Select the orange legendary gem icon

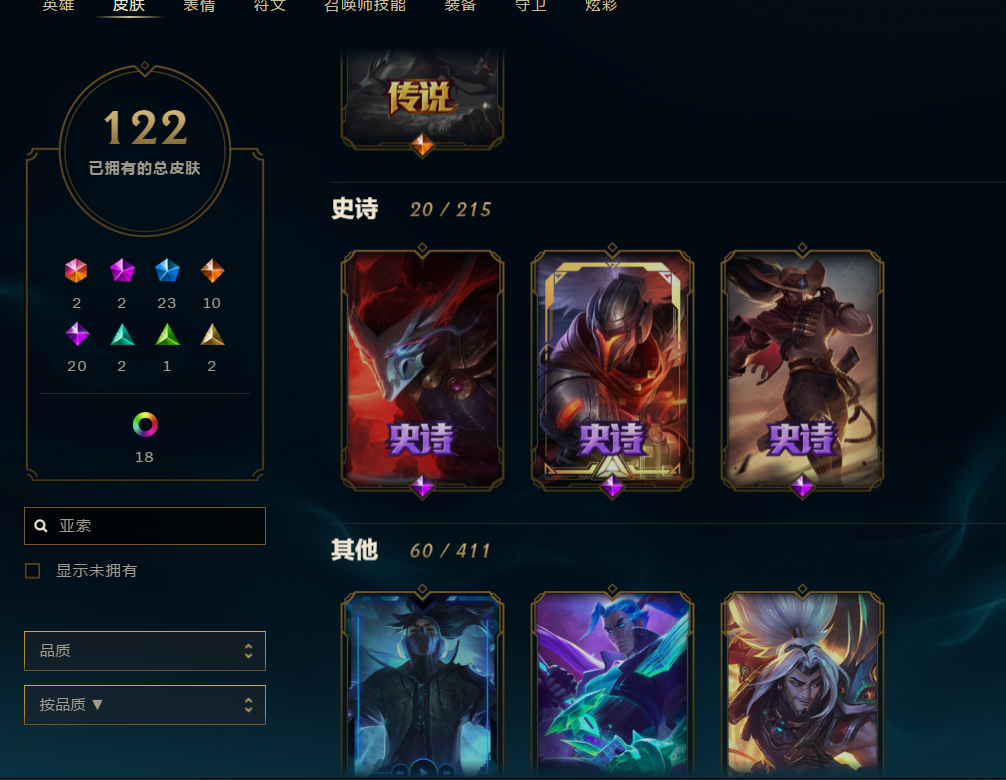point(212,271)
